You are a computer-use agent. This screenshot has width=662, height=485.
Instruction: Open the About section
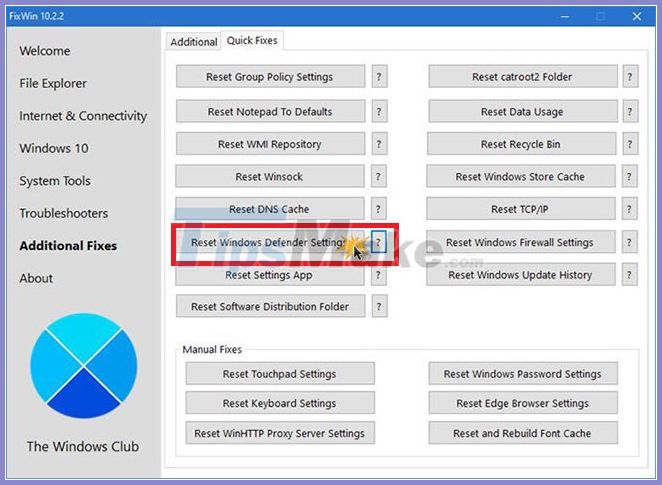(x=36, y=278)
